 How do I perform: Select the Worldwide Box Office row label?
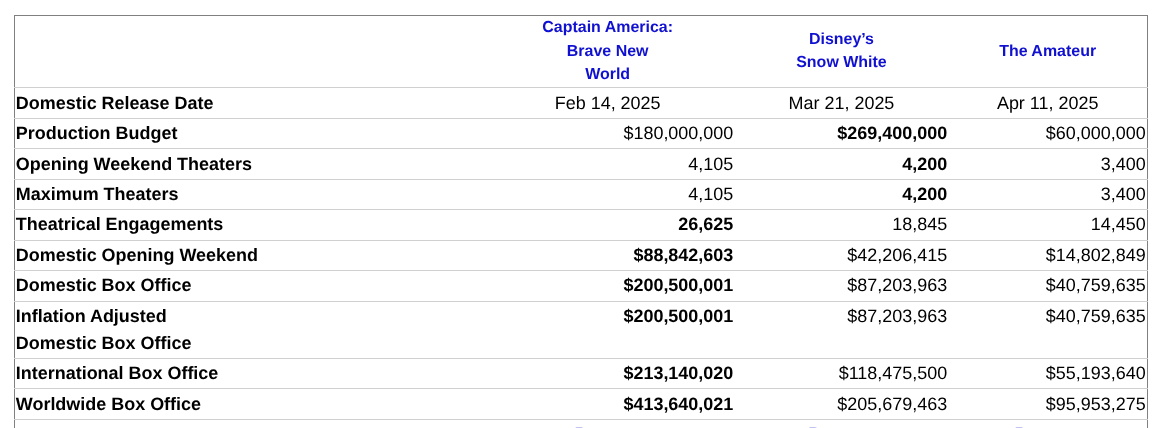click(x=109, y=404)
